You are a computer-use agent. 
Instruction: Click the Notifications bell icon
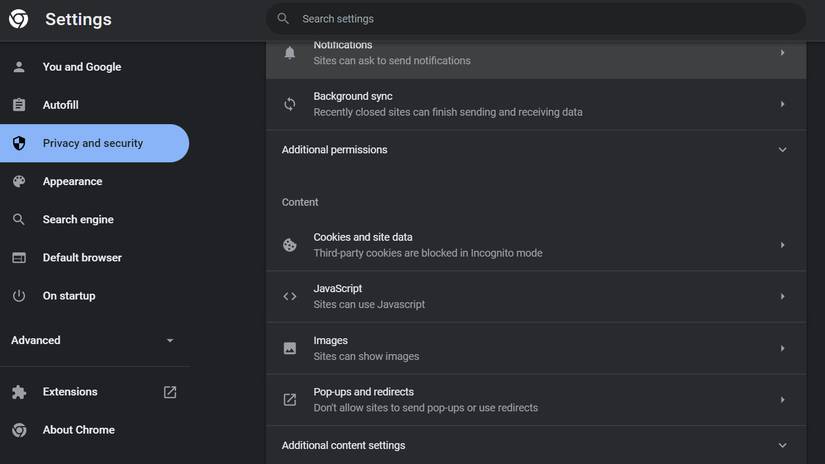coord(290,53)
